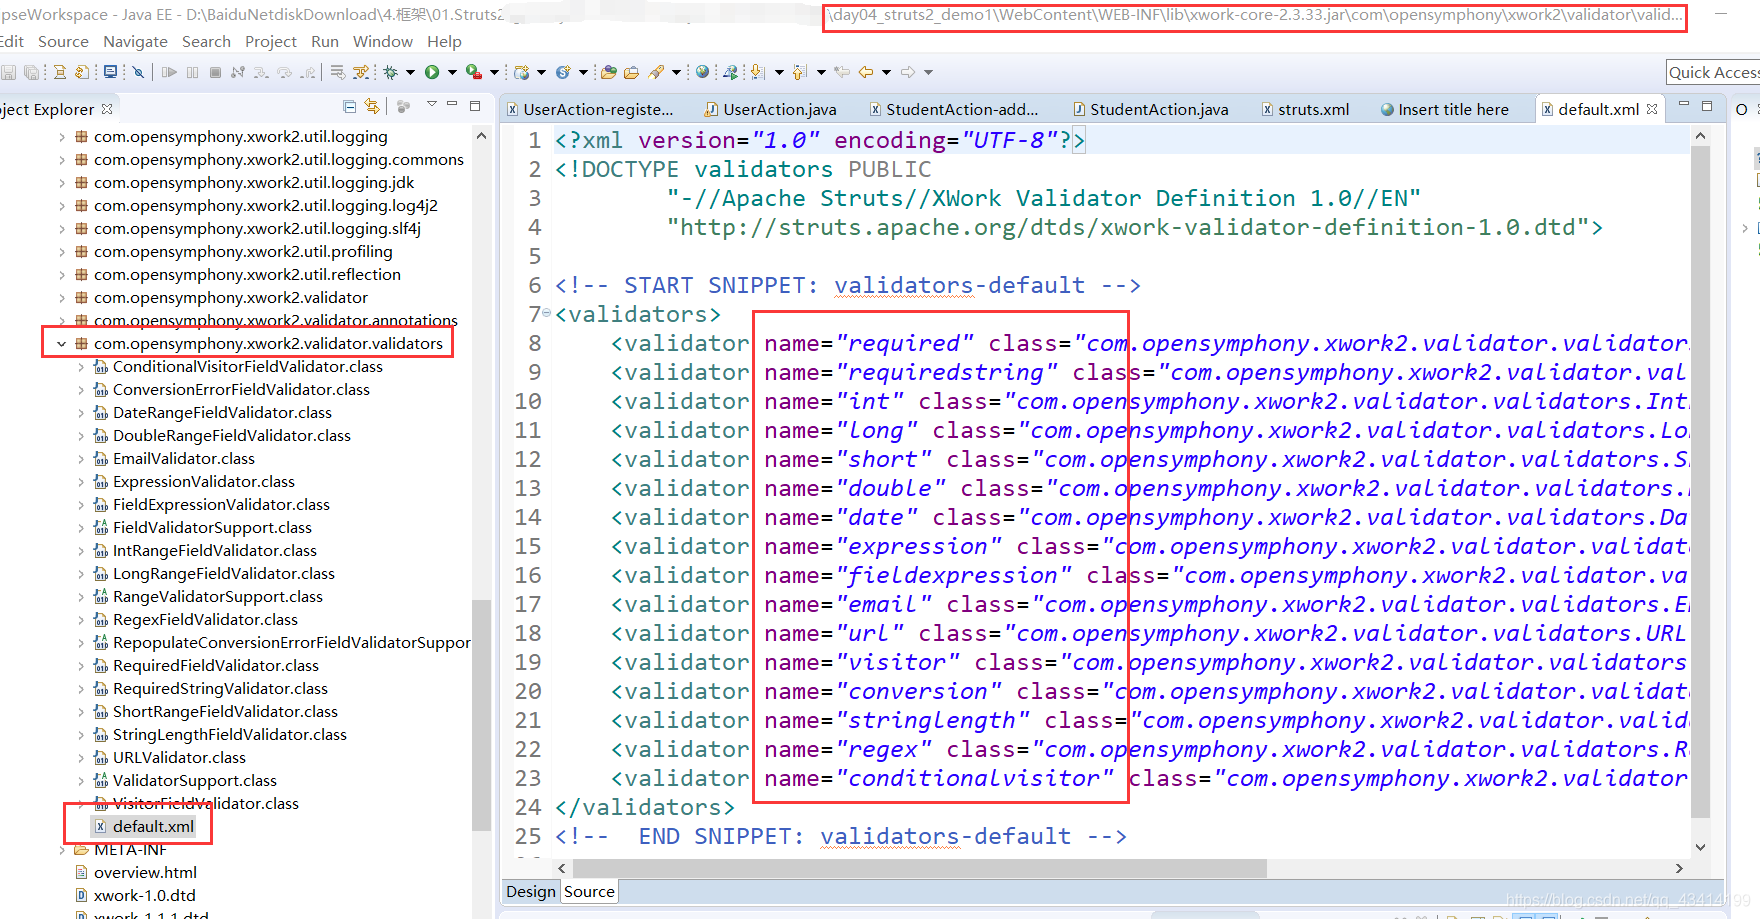Toggle Skip All Breakpoints in toolbar
The height and width of the screenshot is (919, 1760).
click(x=138, y=72)
